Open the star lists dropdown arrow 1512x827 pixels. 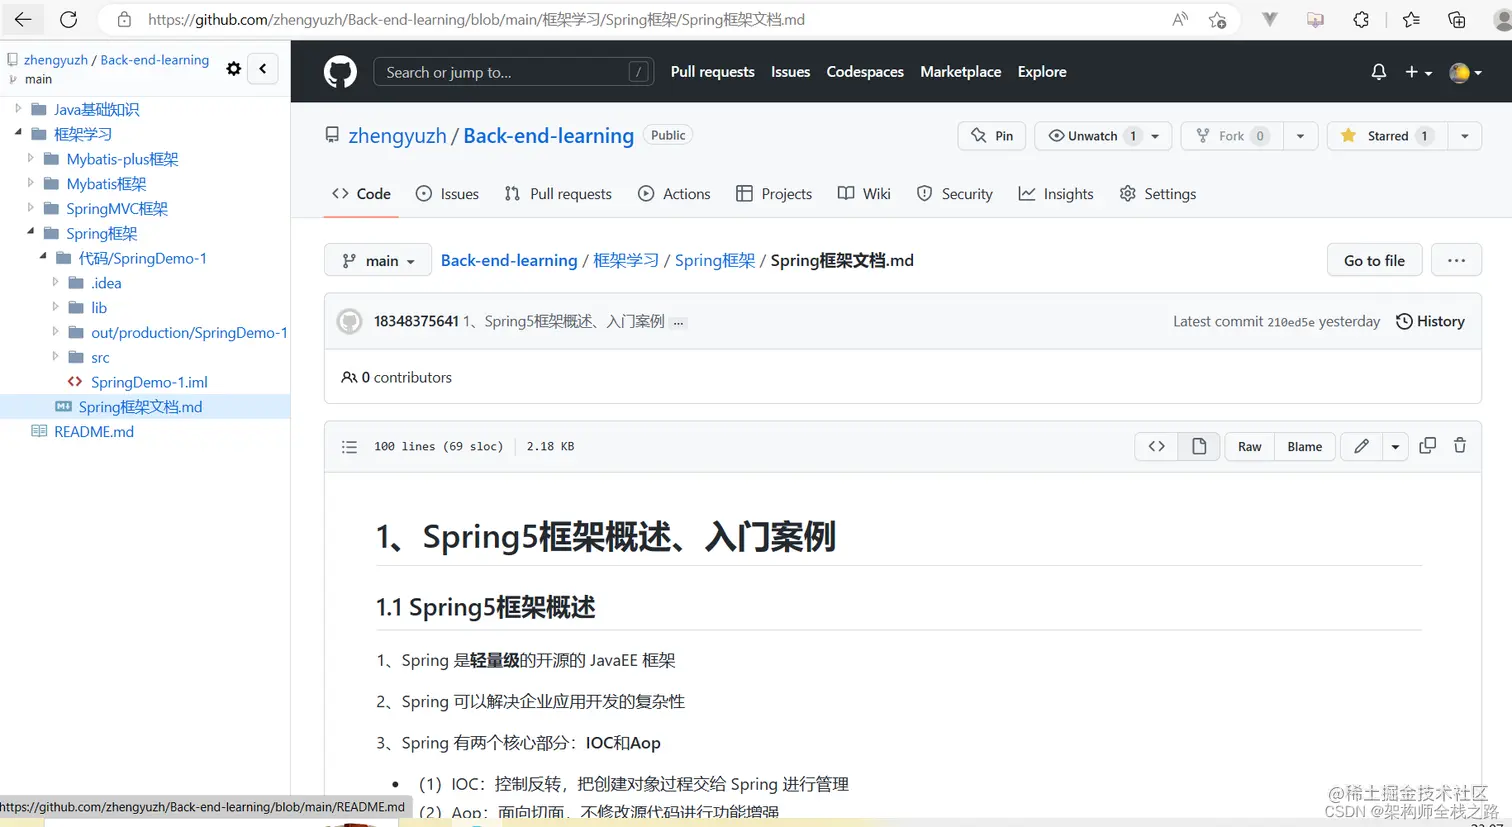pyautogui.click(x=1465, y=136)
